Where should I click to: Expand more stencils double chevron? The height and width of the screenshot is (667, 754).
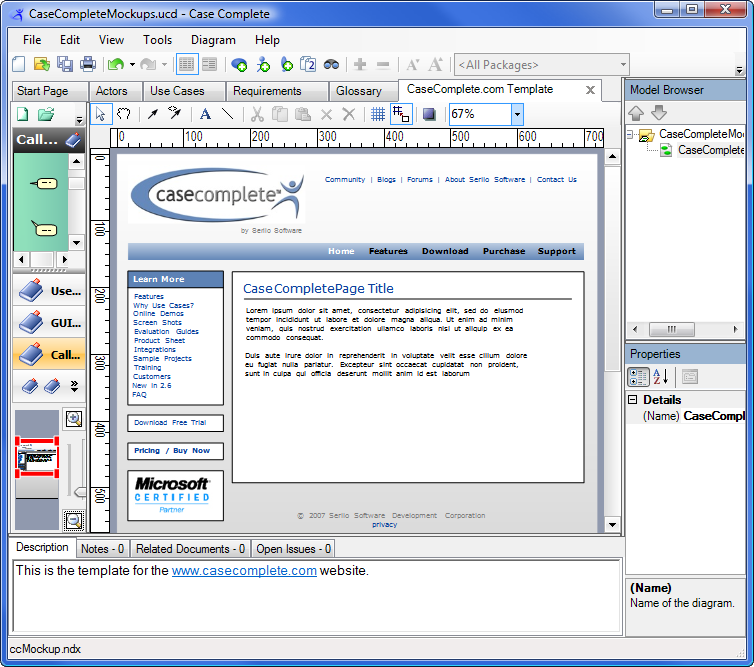[74, 386]
